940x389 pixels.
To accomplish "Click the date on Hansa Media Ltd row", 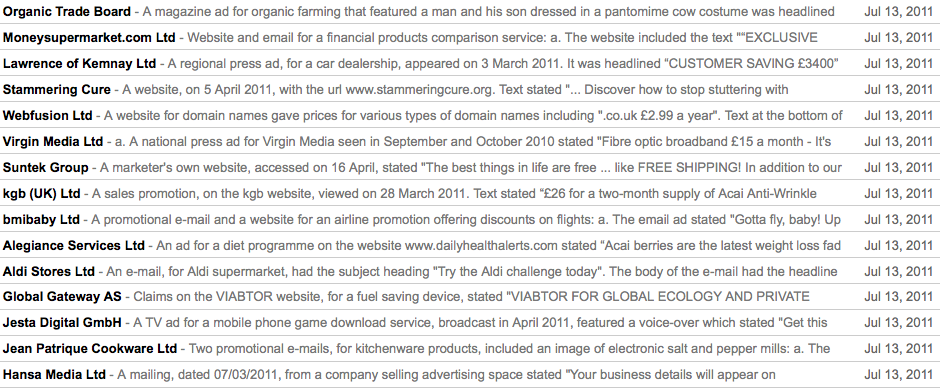I will tap(899, 375).
